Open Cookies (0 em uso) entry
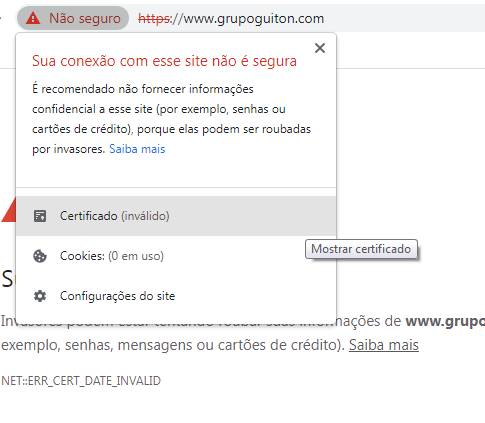Viewport: 485px width, 423px height. tap(176, 256)
